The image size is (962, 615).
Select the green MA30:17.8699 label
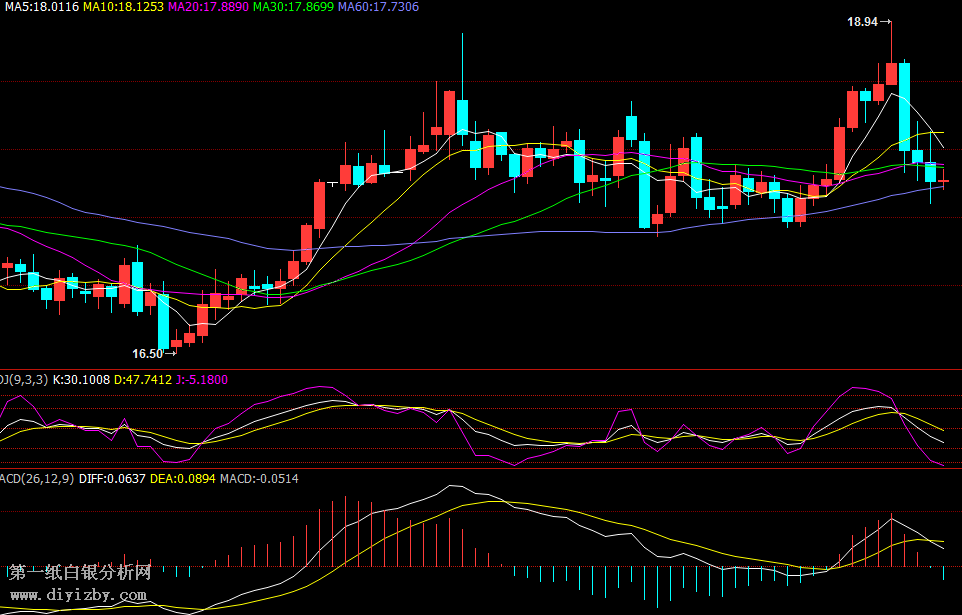[x=293, y=7]
